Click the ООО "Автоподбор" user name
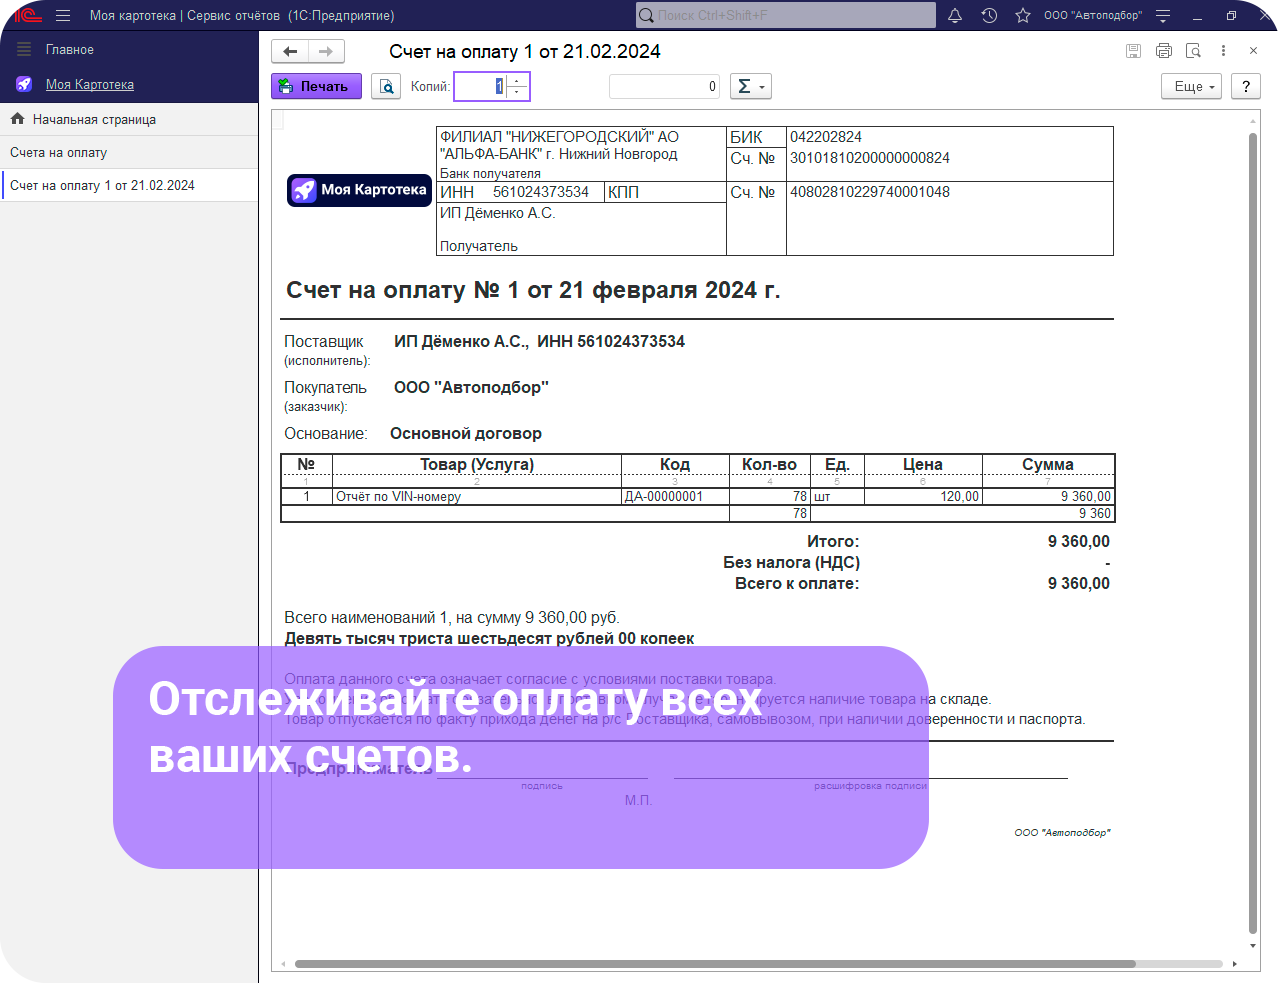Image resolution: width=1280 pixels, height=983 pixels. click(1092, 15)
